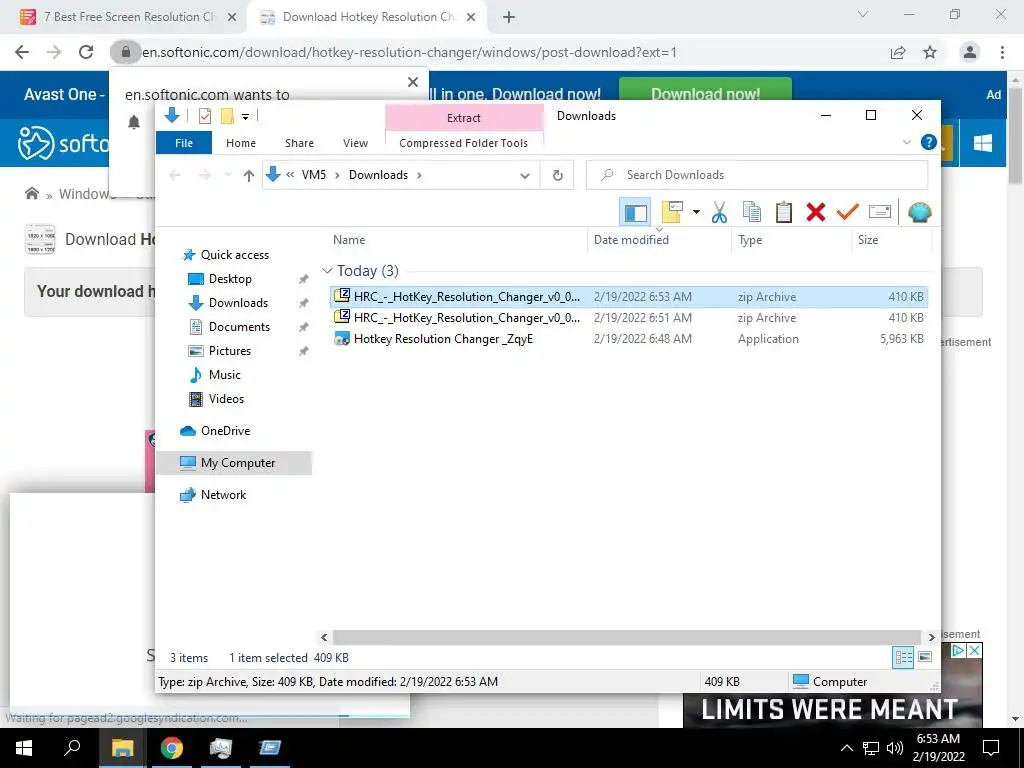Click the chevron after Downloads breadcrumb
Image resolution: width=1024 pixels, height=768 pixels.
point(419,175)
